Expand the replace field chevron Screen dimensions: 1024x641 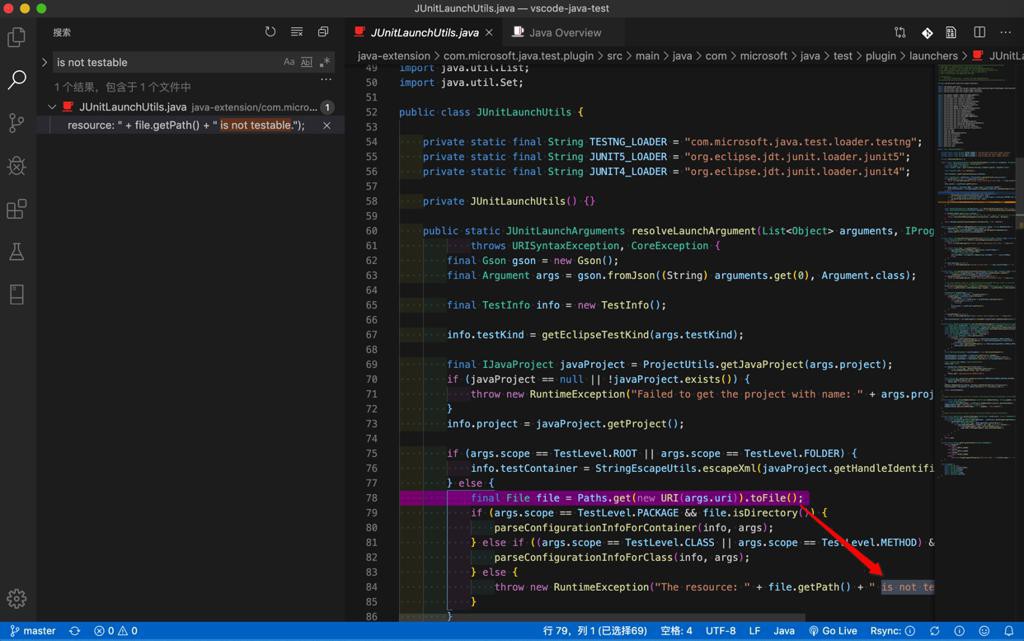(44, 62)
